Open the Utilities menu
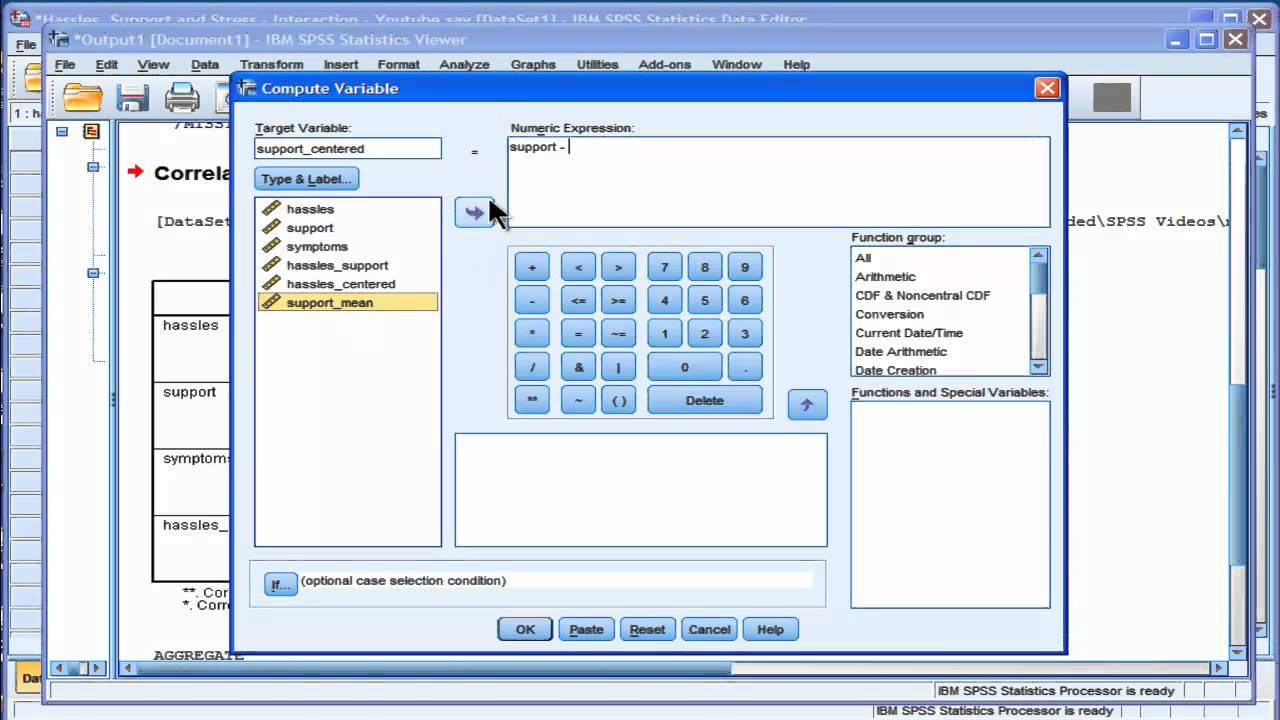The image size is (1280, 720). (597, 64)
